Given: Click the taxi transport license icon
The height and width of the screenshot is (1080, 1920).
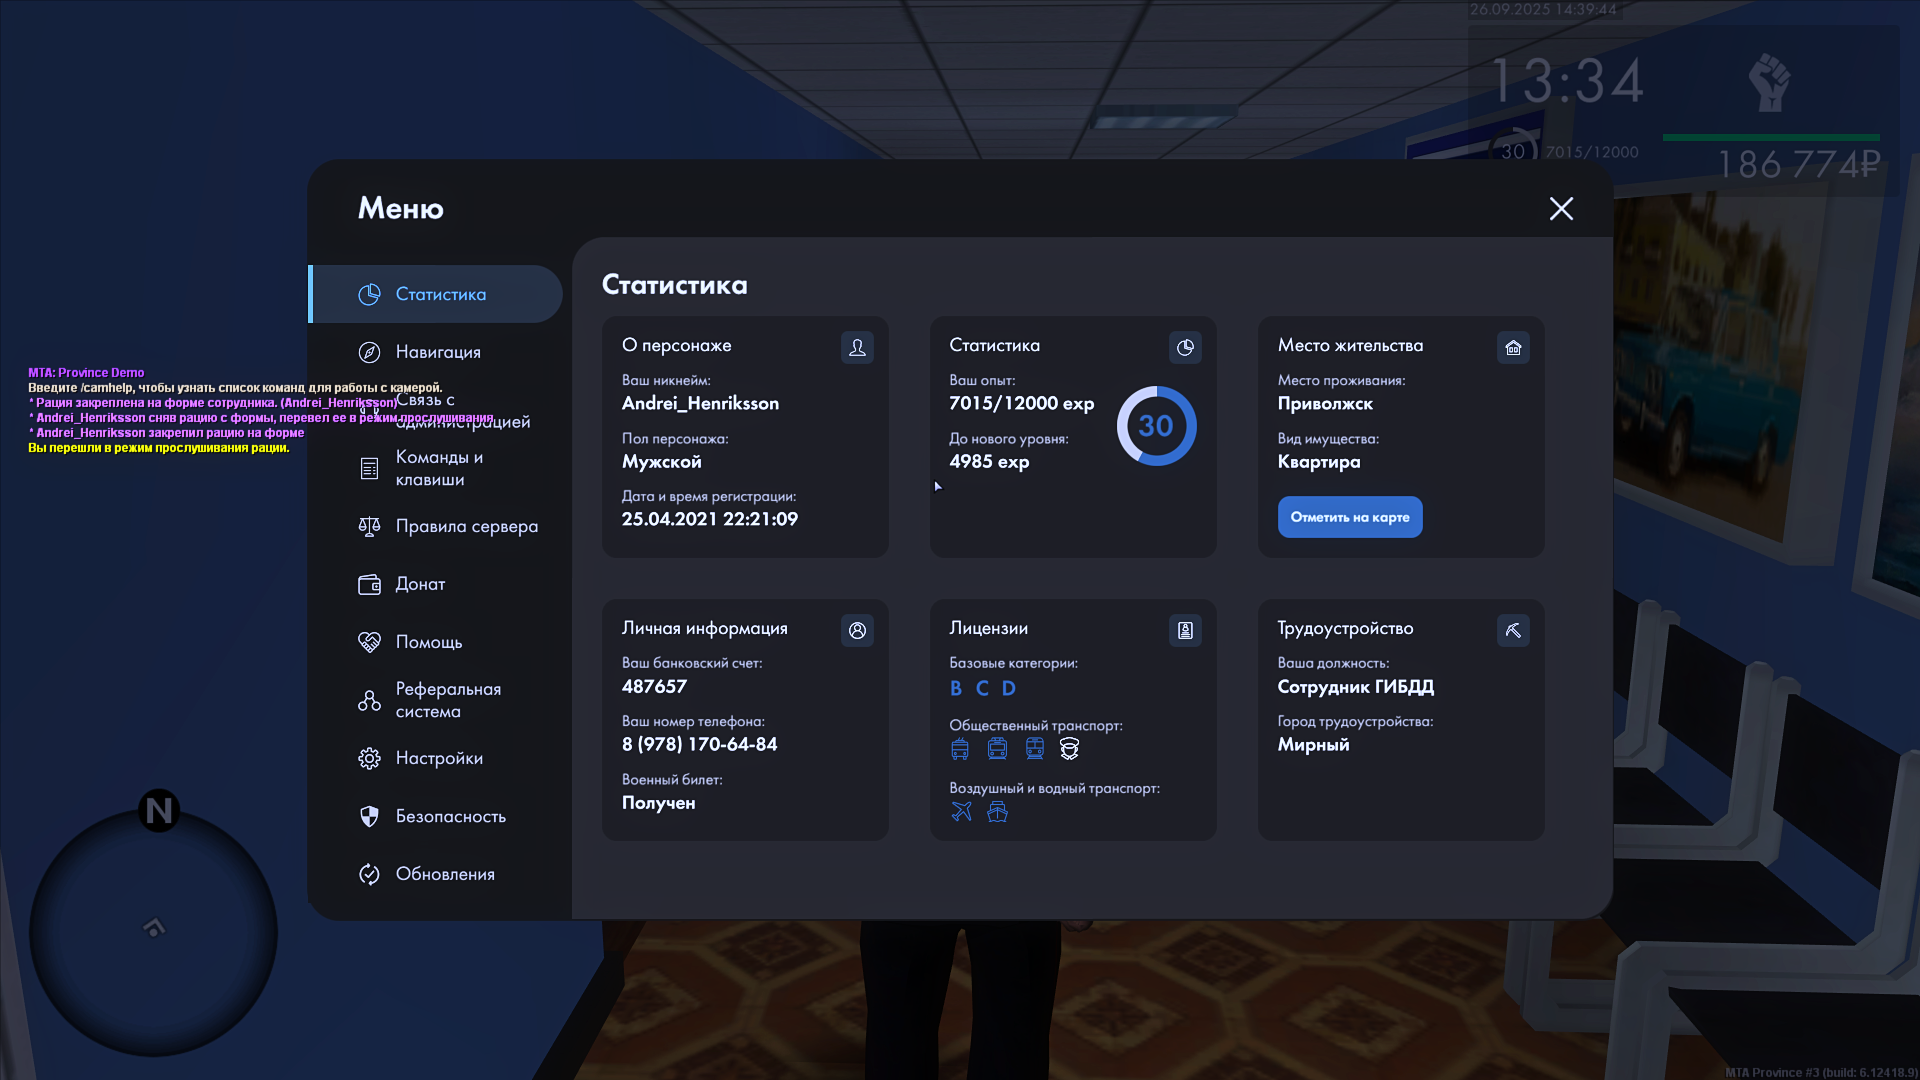Looking at the screenshot, I should [x=1069, y=748].
